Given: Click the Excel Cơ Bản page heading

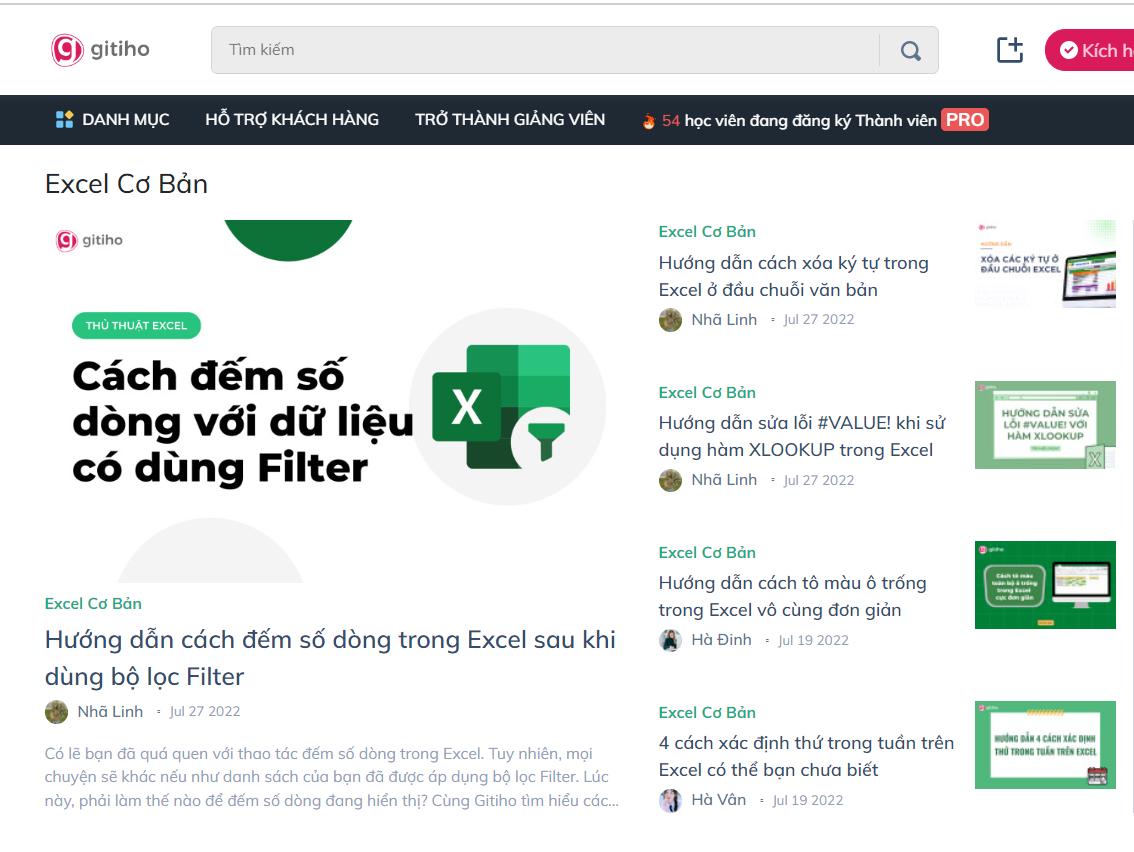Looking at the screenshot, I should [124, 184].
